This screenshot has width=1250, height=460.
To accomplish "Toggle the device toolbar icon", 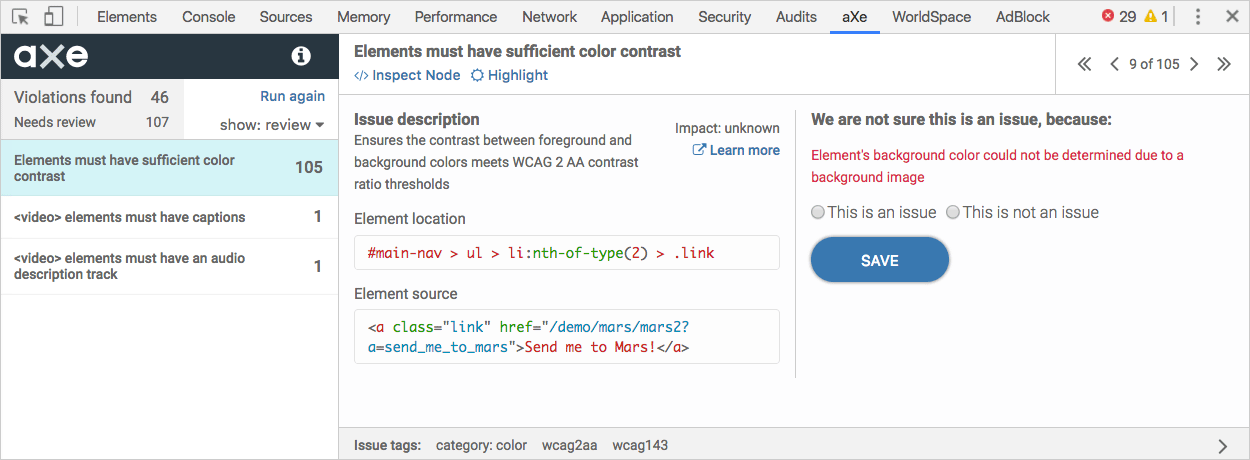I will pos(54,16).
